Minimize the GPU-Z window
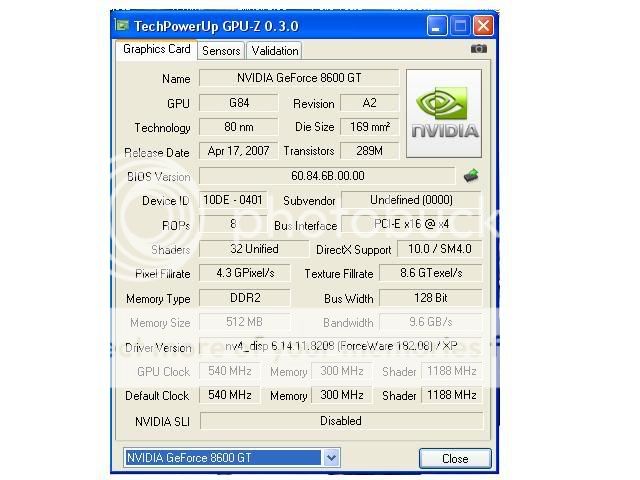This screenshot has height=480, width=640. 436,26
